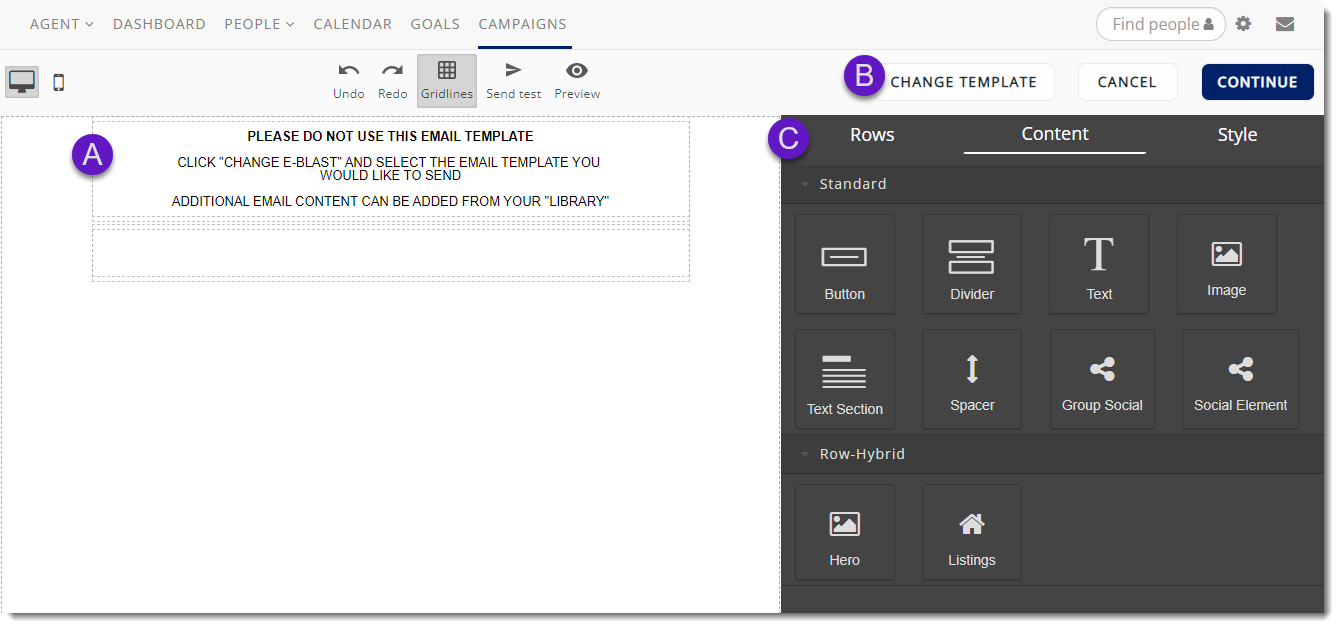Add a Text content block
The image size is (1339, 628).
(x=1099, y=263)
